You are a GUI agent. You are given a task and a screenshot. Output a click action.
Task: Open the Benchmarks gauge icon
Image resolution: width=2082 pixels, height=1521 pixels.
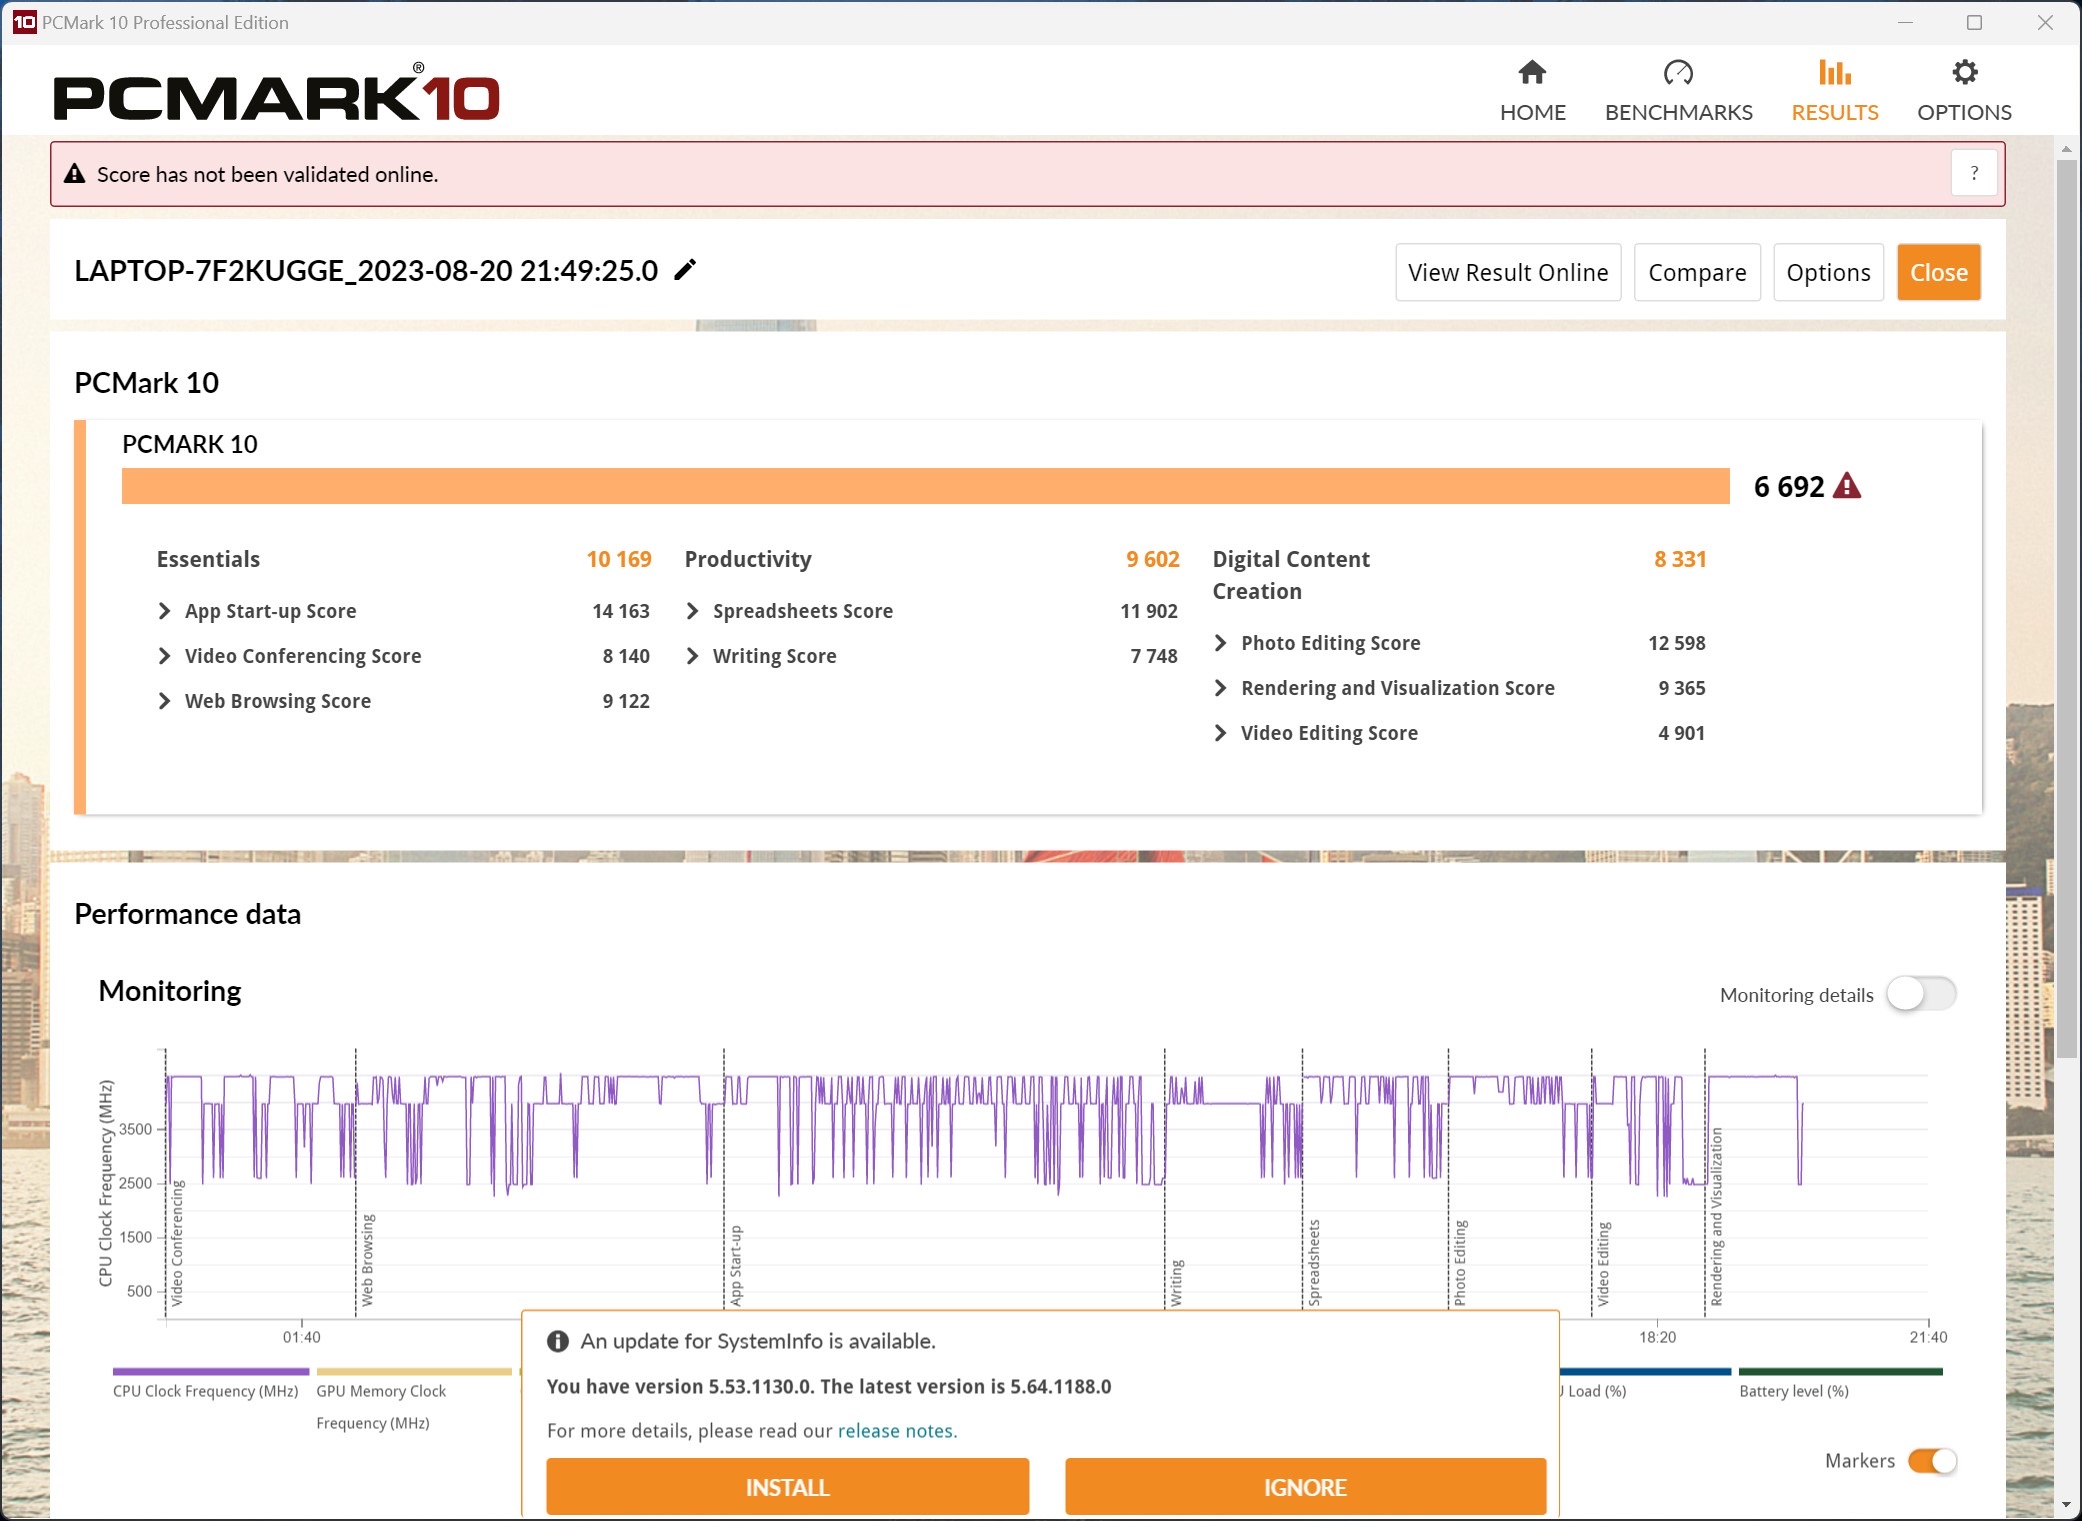1678,72
